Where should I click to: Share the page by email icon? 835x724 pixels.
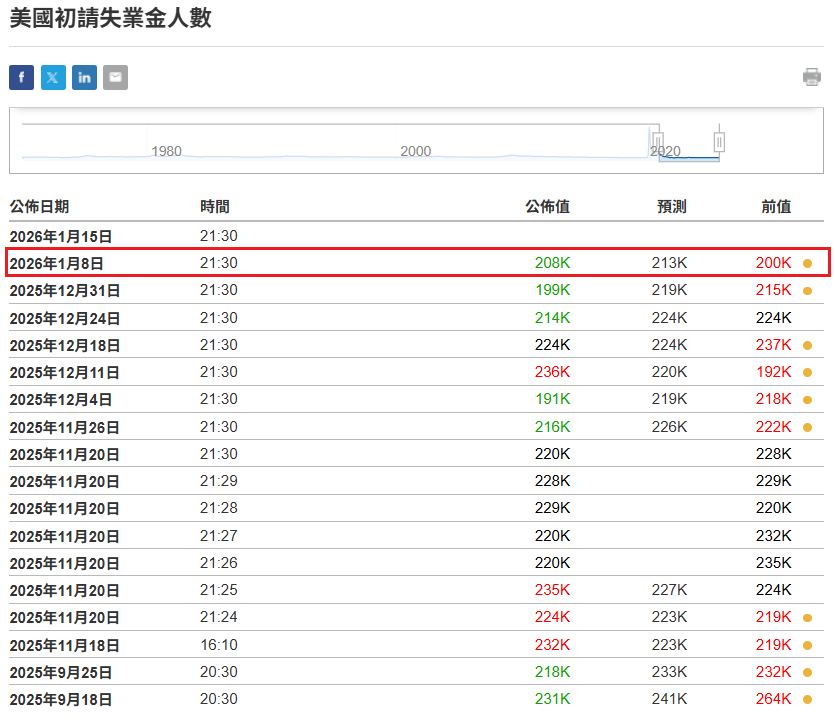115,78
